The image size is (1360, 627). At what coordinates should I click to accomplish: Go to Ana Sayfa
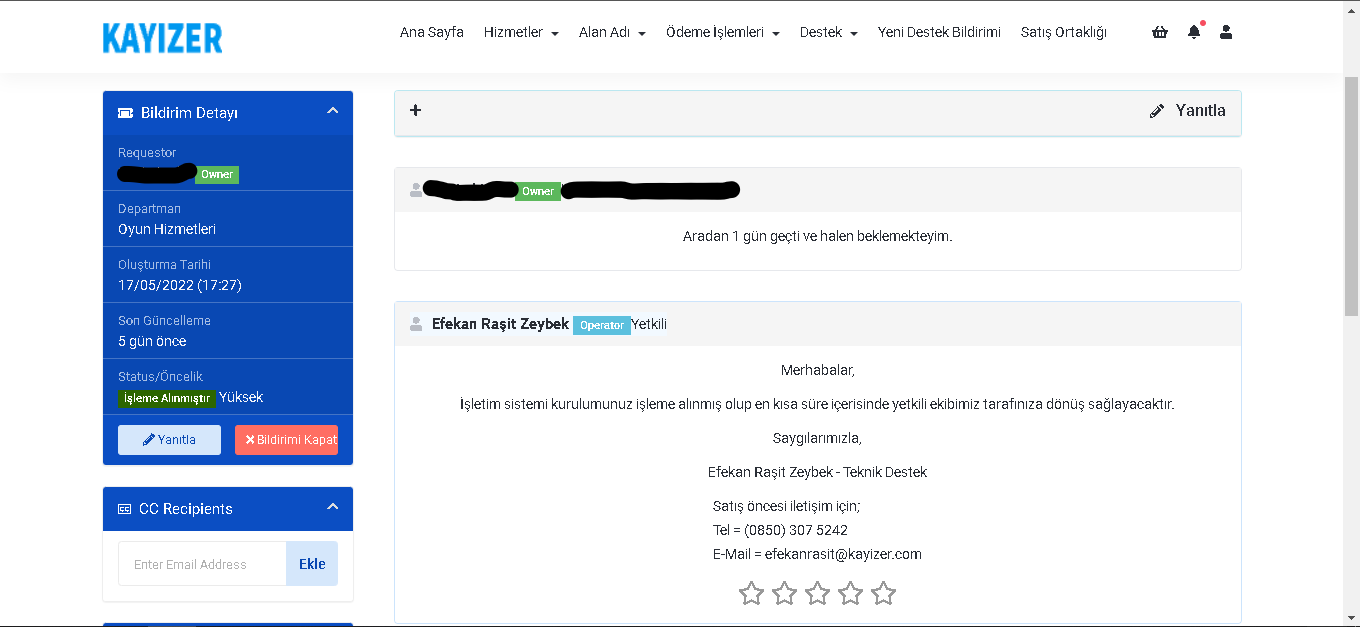coord(432,32)
